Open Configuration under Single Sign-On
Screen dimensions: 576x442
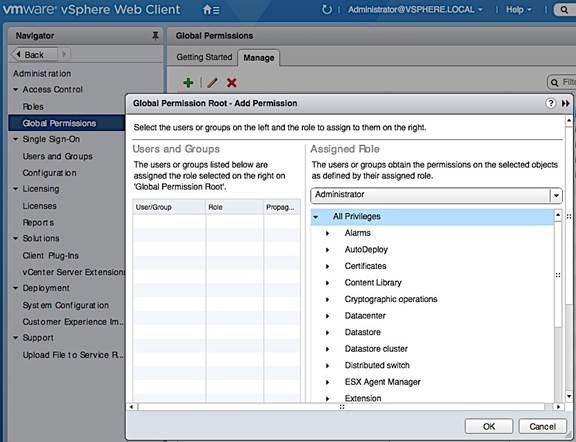[50, 173]
